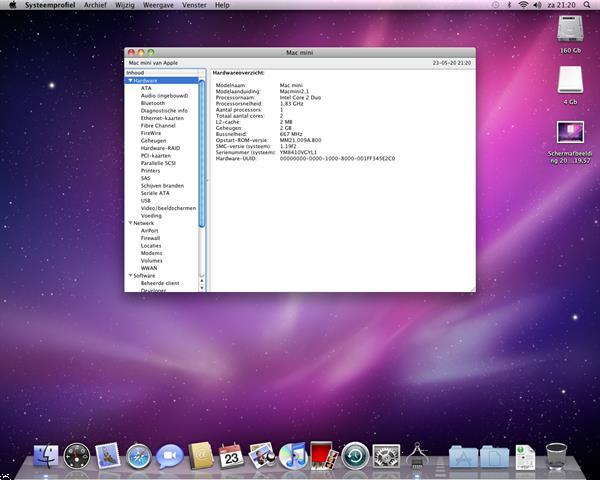The height and width of the screenshot is (480, 600).
Task: Select Ethernet-kaarten in sidebar
Action: [162, 118]
